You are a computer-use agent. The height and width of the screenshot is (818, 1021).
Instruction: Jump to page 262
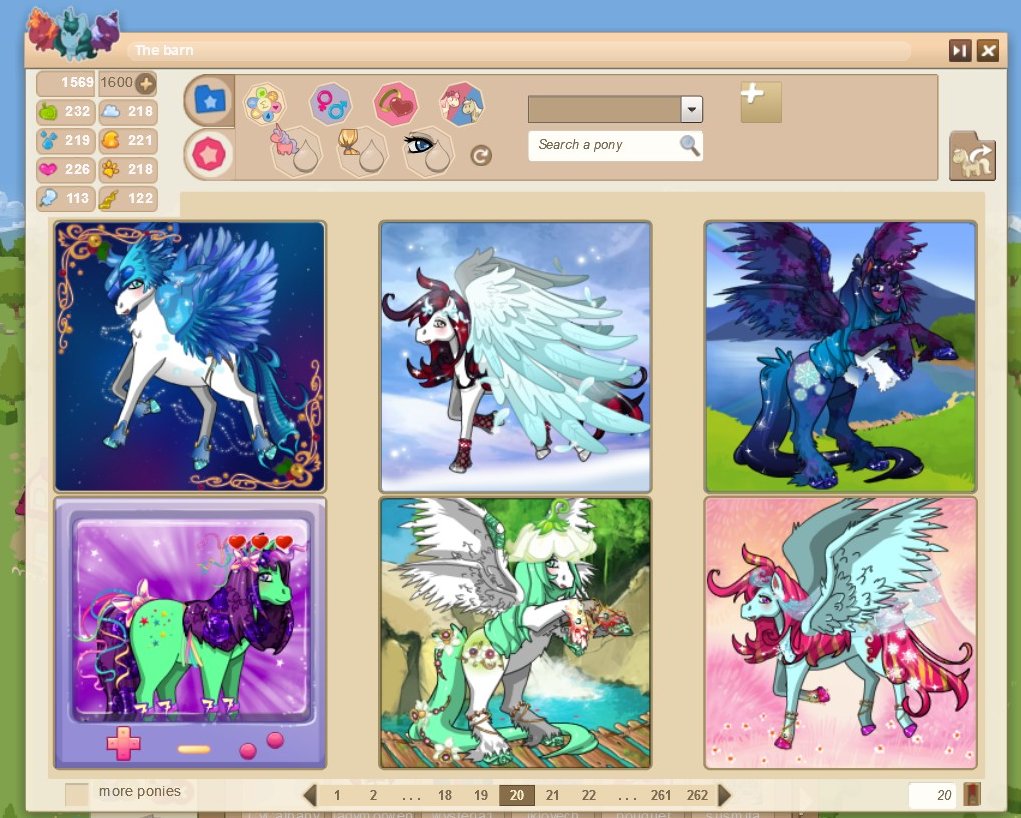coord(697,796)
